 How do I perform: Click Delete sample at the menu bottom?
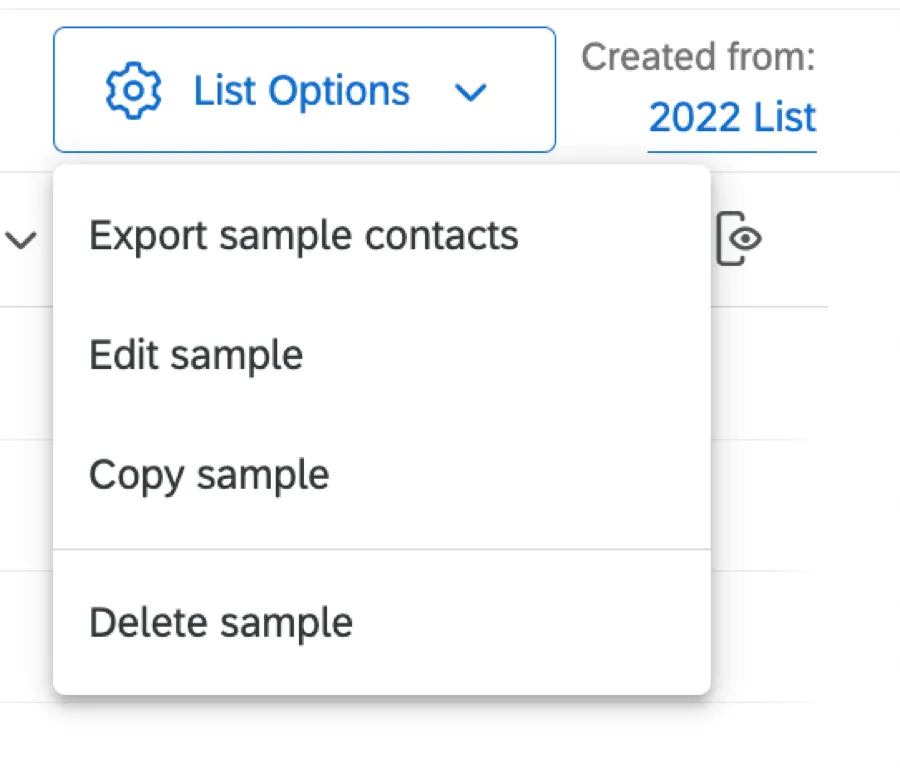(x=221, y=622)
